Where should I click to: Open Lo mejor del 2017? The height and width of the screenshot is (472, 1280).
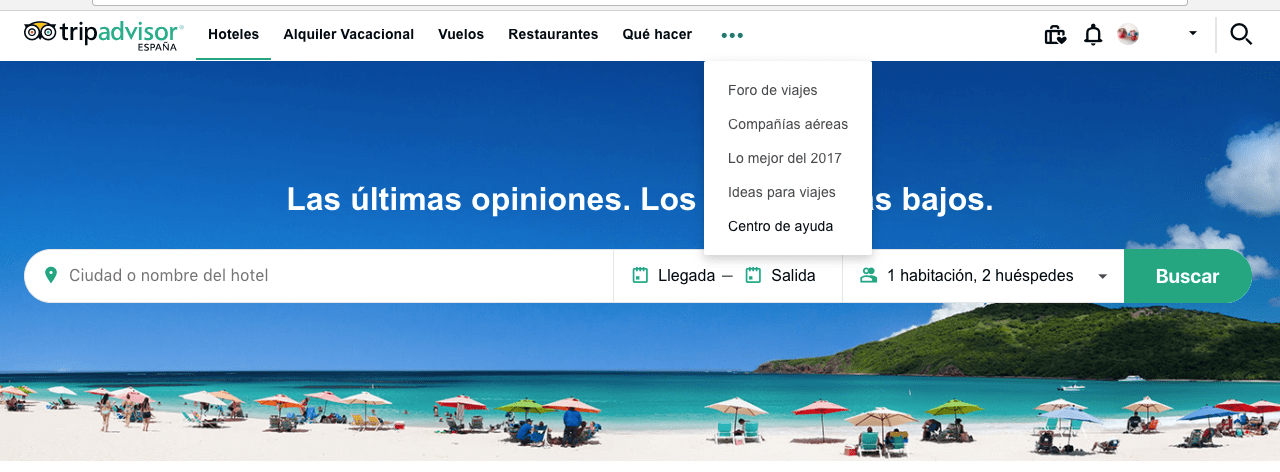785,158
